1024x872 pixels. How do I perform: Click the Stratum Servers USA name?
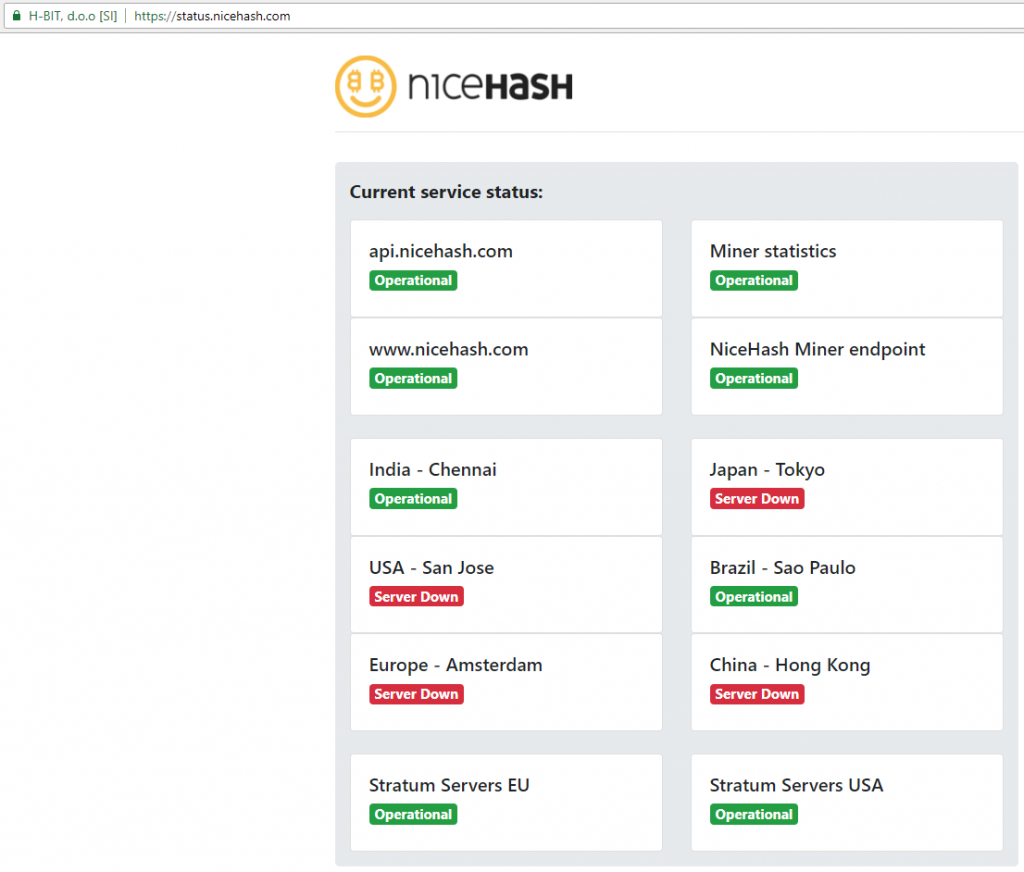pos(796,785)
